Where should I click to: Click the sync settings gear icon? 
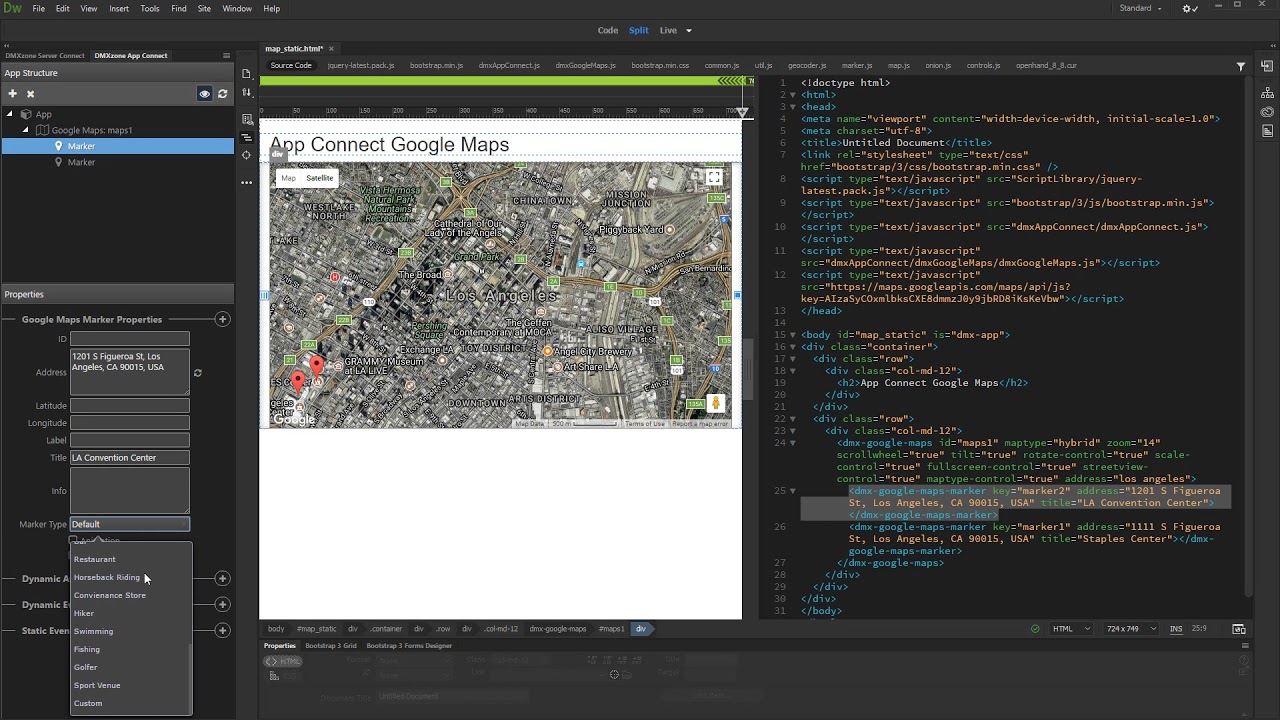[1190, 8]
